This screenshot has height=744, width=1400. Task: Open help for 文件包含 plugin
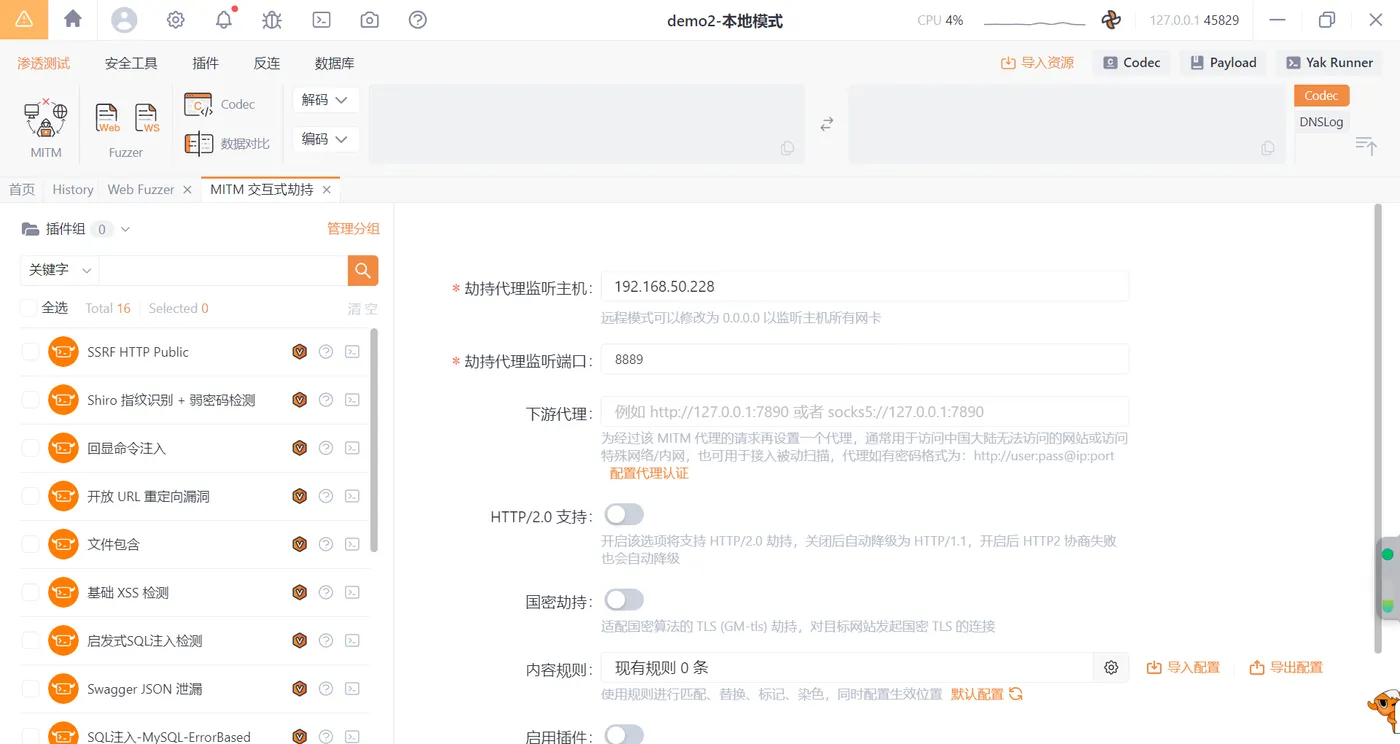click(x=326, y=544)
